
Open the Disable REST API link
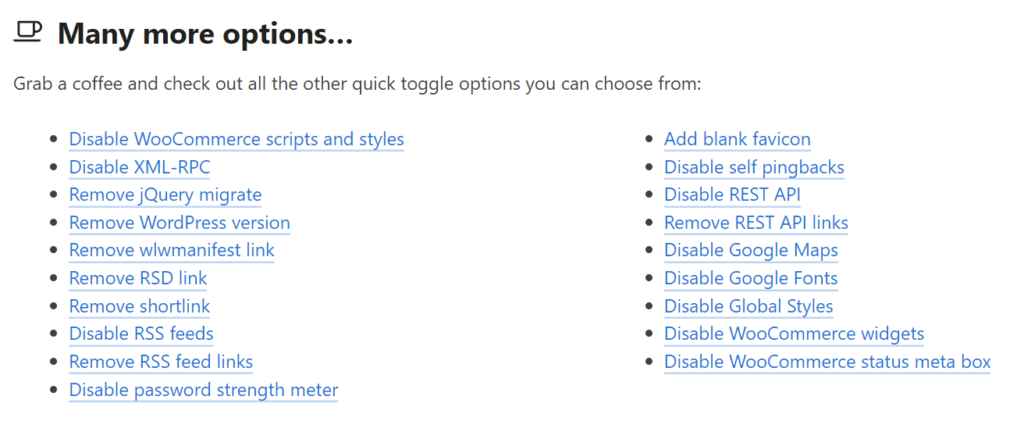tap(732, 195)
